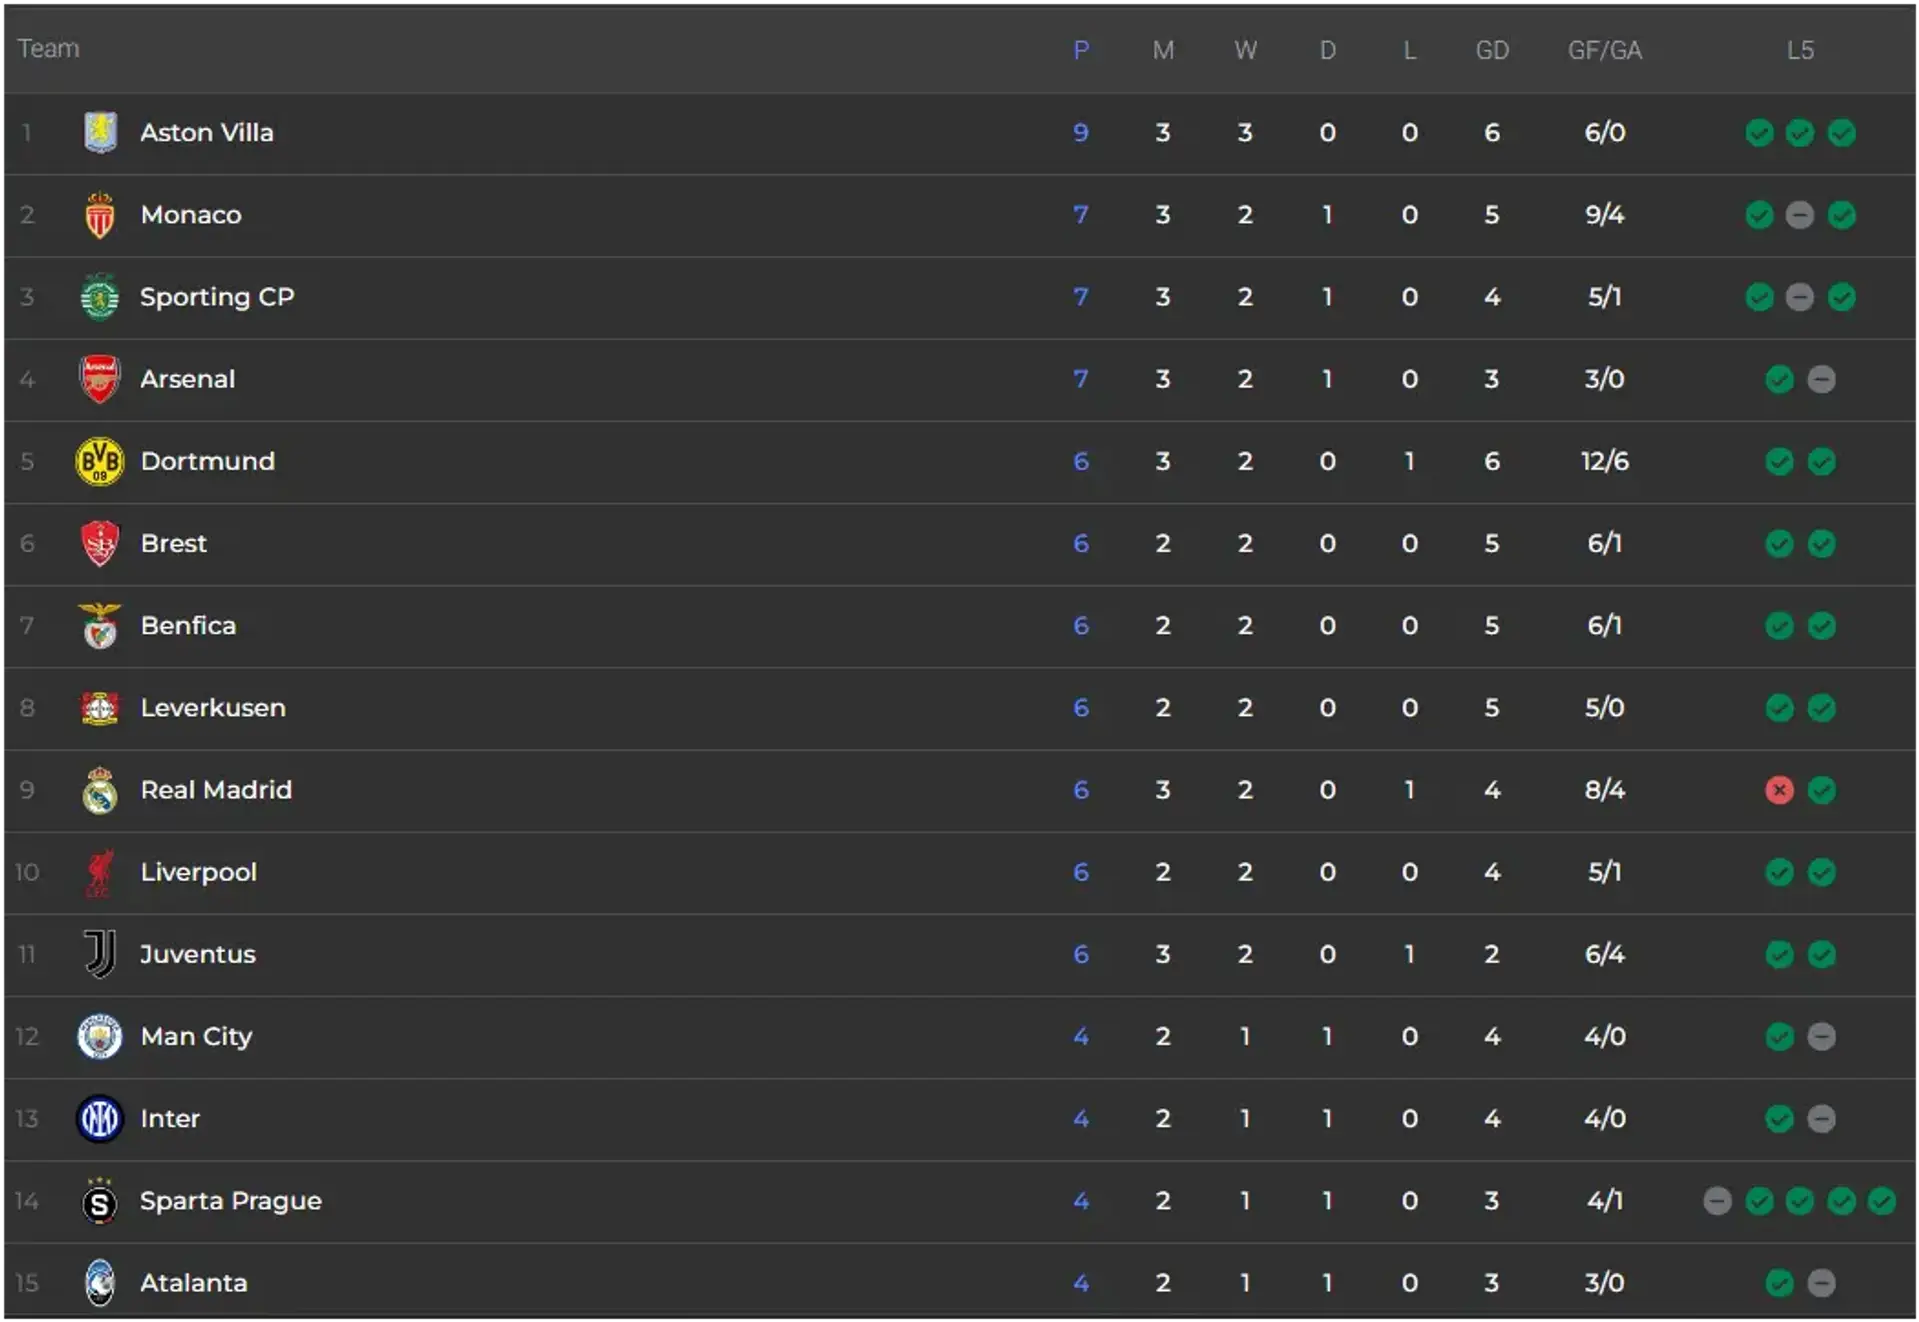This screenshot has width=1919, height=1322.
Task: Click the Real Madrid crest
Action: pos(100,790)
